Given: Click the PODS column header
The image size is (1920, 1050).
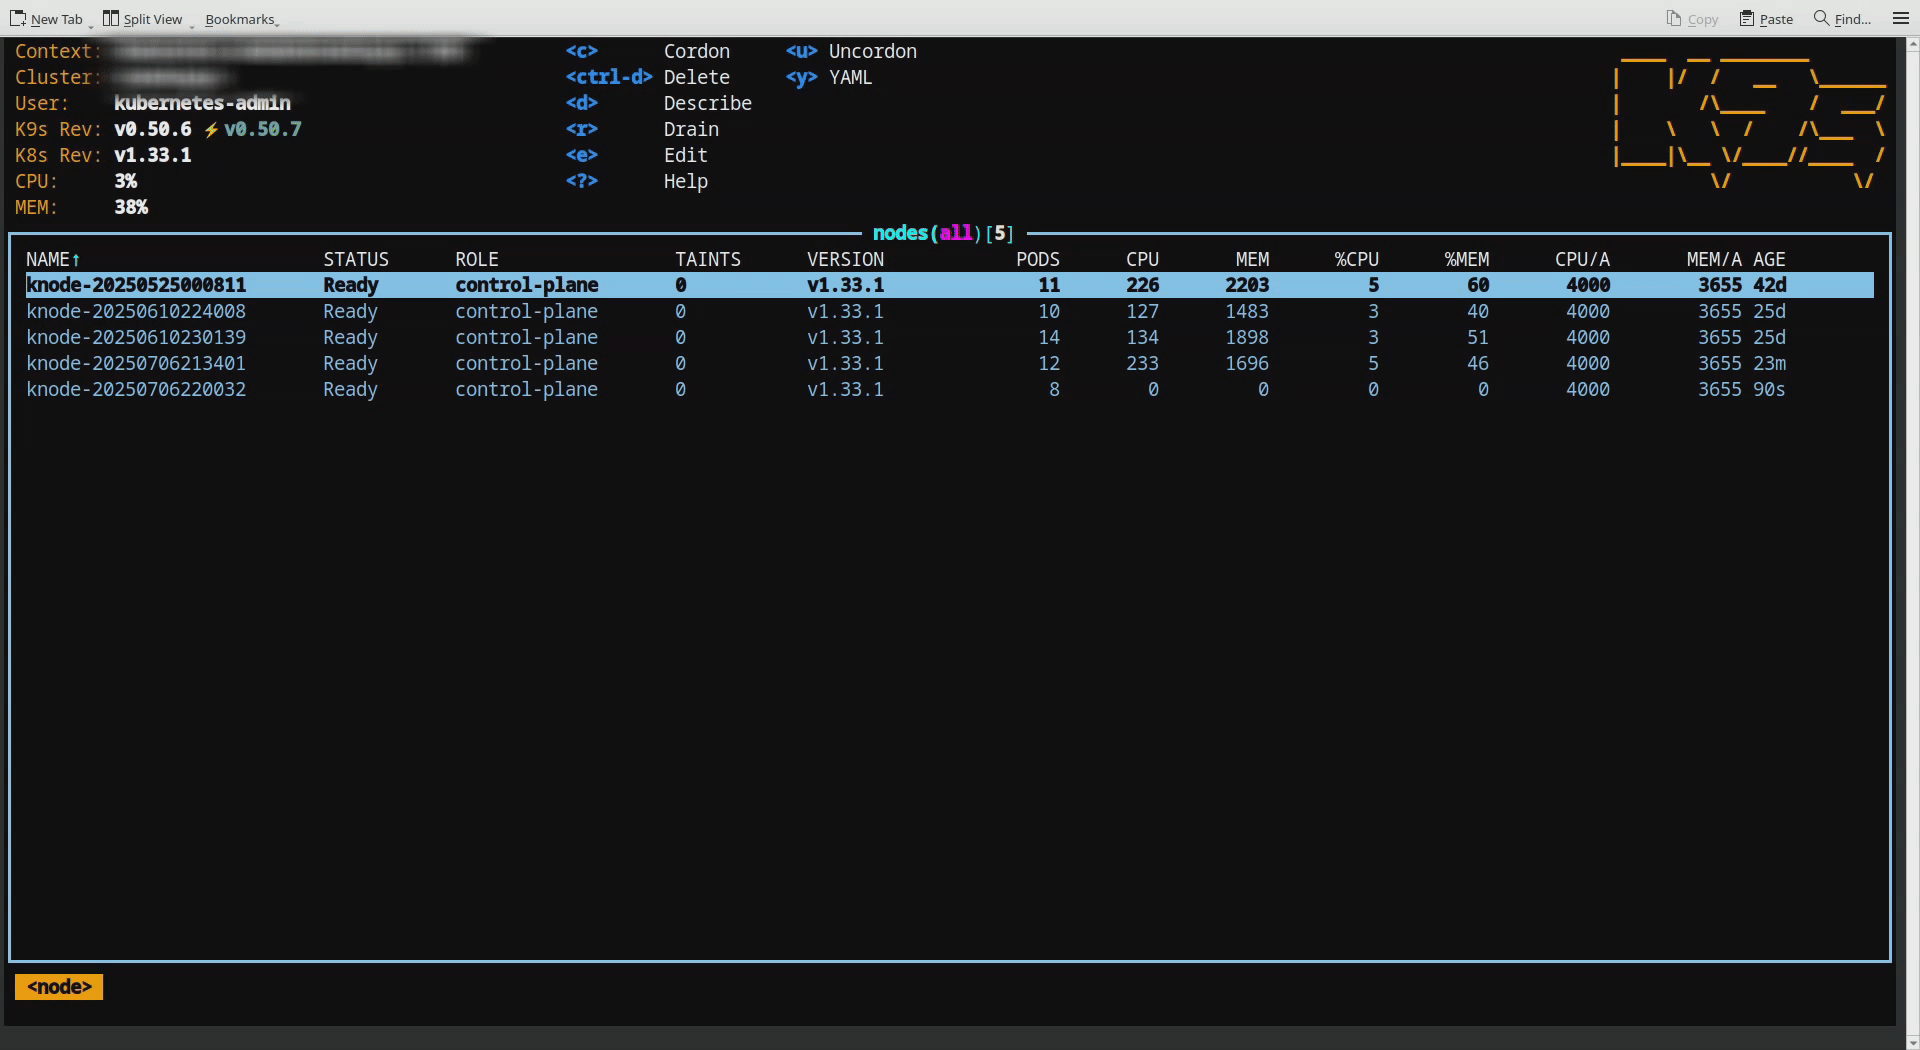Looking at the screenshot, I should pyautogui.click(x=1038, y=259).
